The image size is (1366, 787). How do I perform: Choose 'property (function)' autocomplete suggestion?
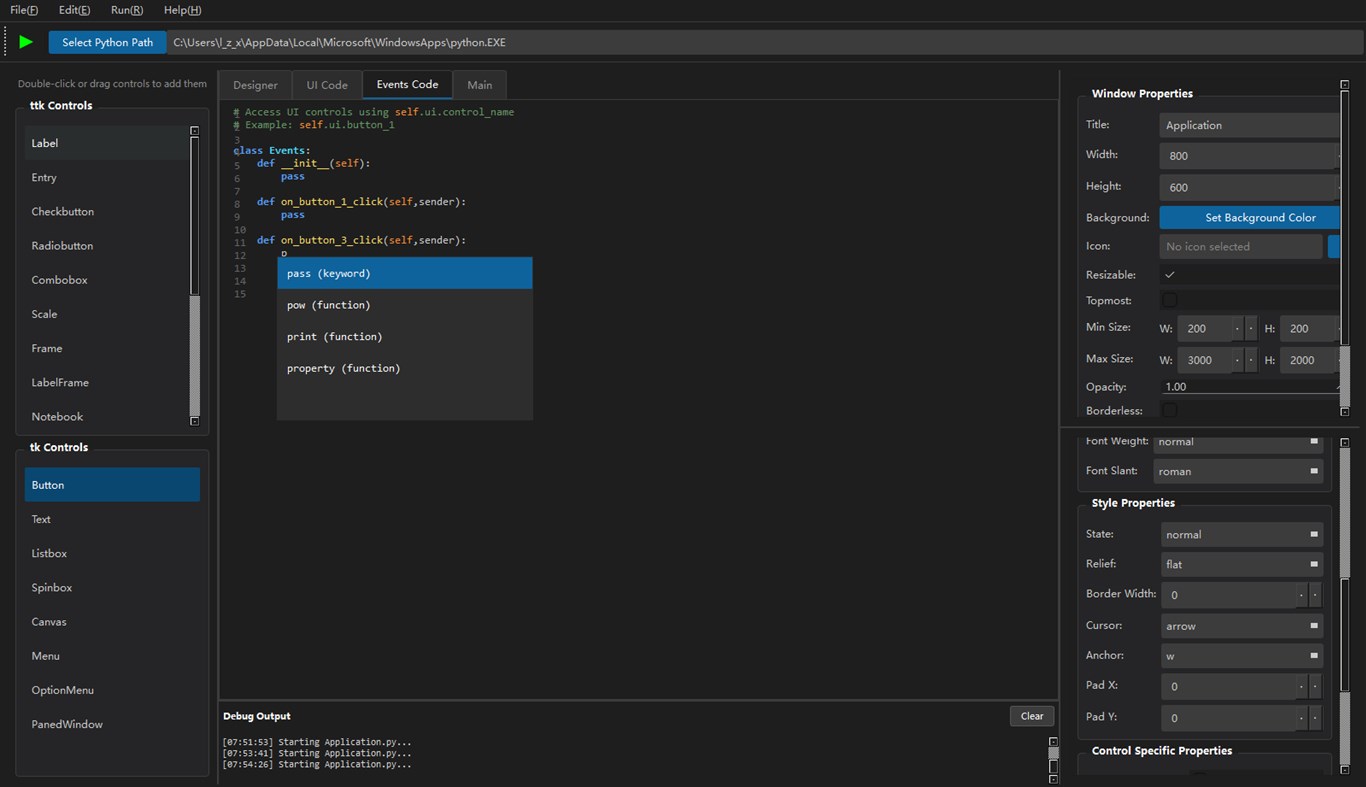[405, 369]
